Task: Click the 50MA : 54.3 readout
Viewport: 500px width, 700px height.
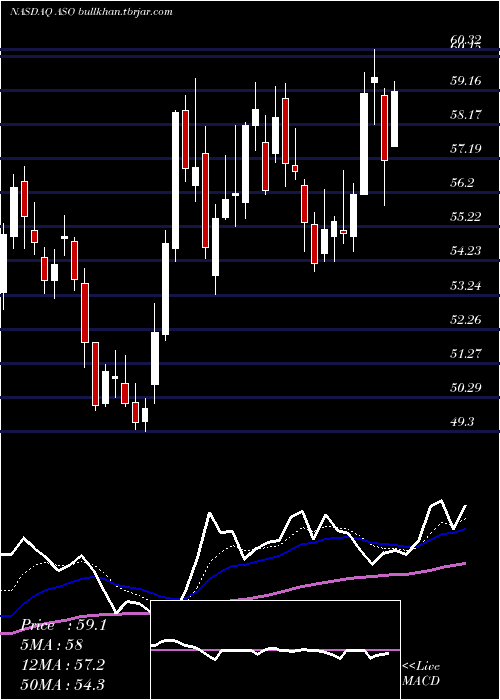Action: [62, 684]
